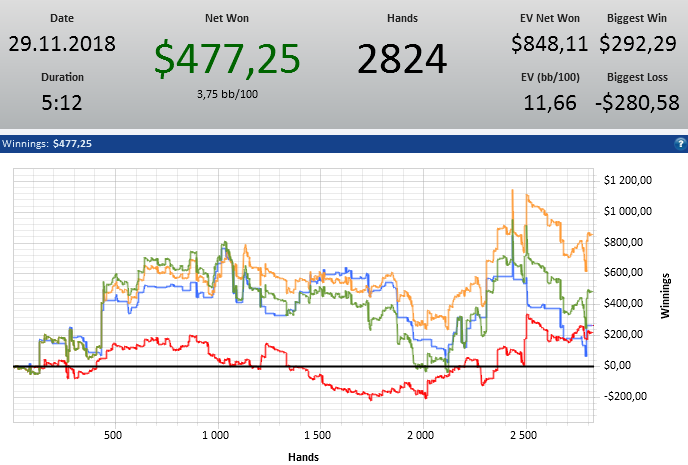The image size is (688, 465).
Task: Click the vertical Winnings y-axis title
Action: 666,296
